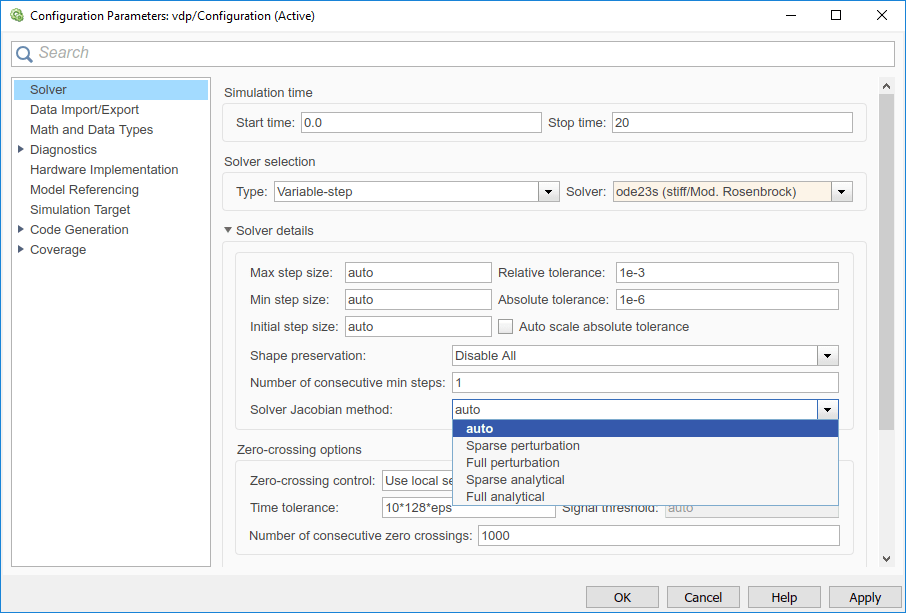This screenshot has height=613, width=906.
Task: Click the Stop time input field
Action: pos(732,123)
